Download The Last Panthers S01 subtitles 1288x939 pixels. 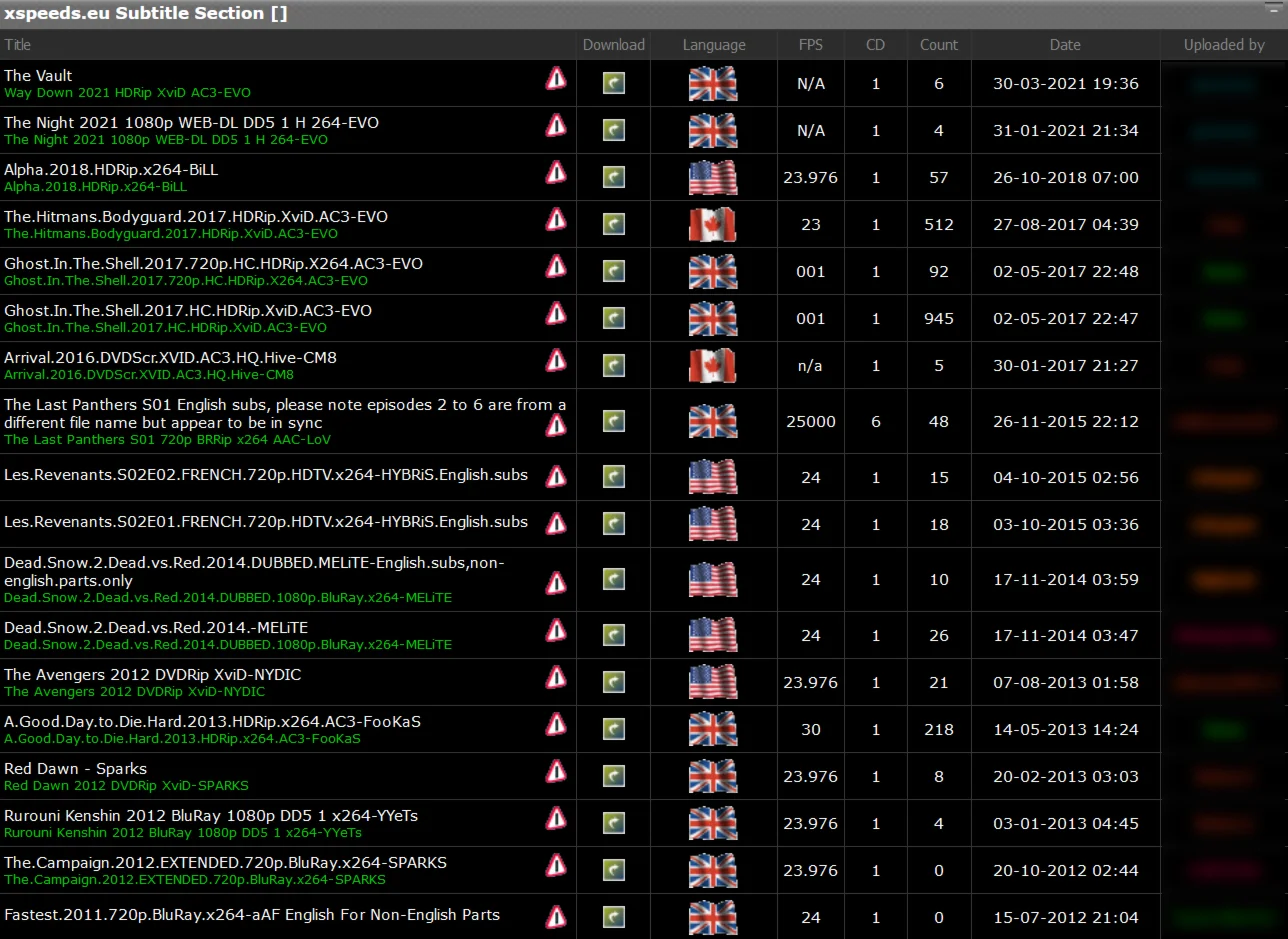[x=614, y=421]
